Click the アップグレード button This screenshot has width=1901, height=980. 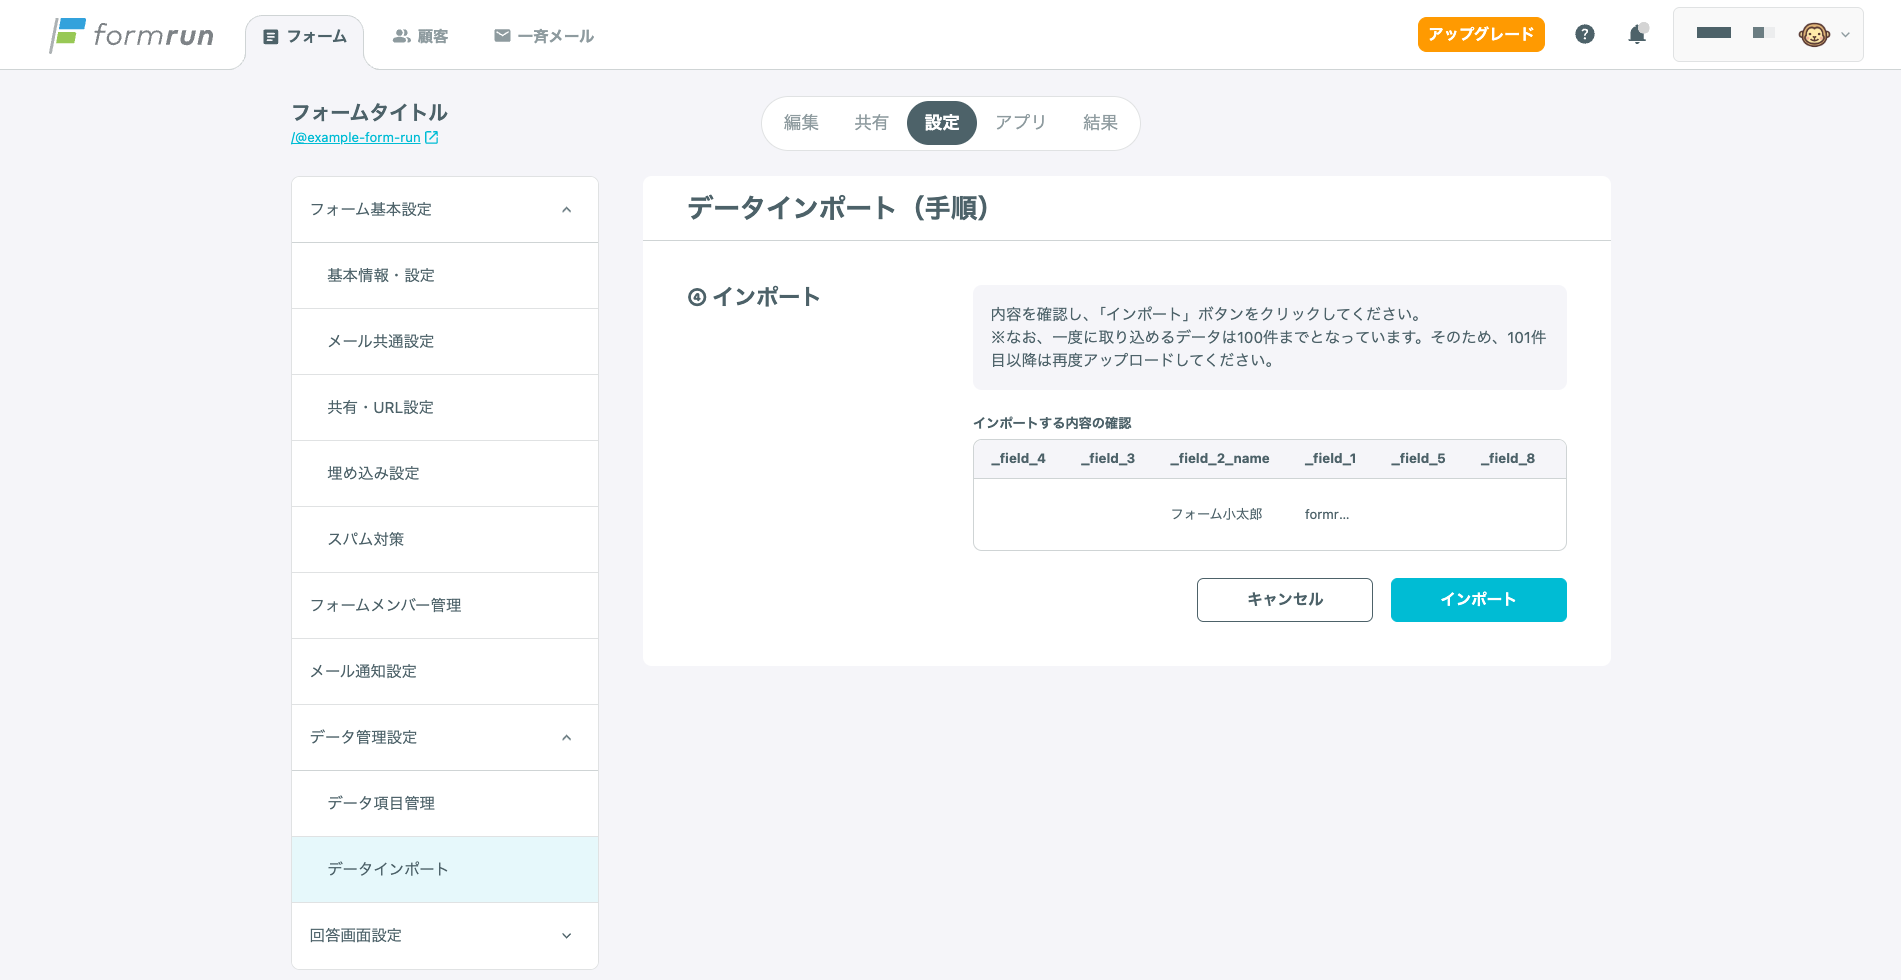pos(1481,34)
